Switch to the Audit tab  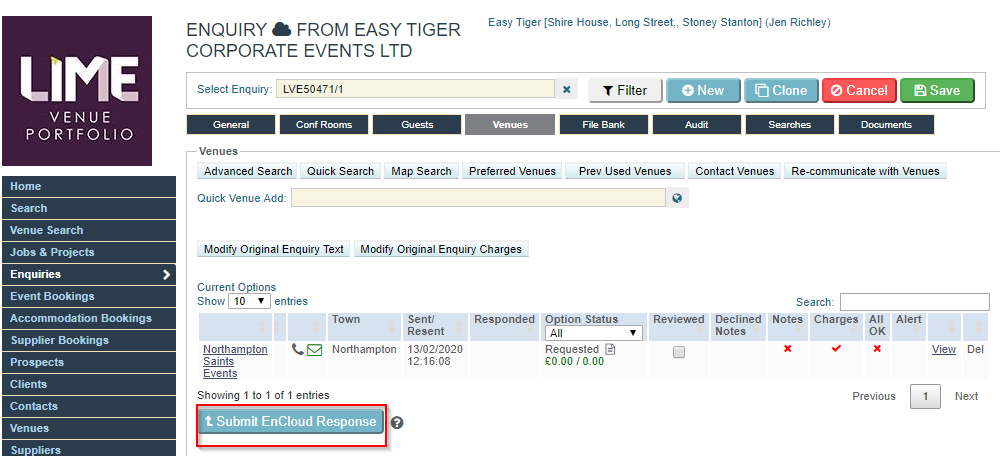click(696, 125)
